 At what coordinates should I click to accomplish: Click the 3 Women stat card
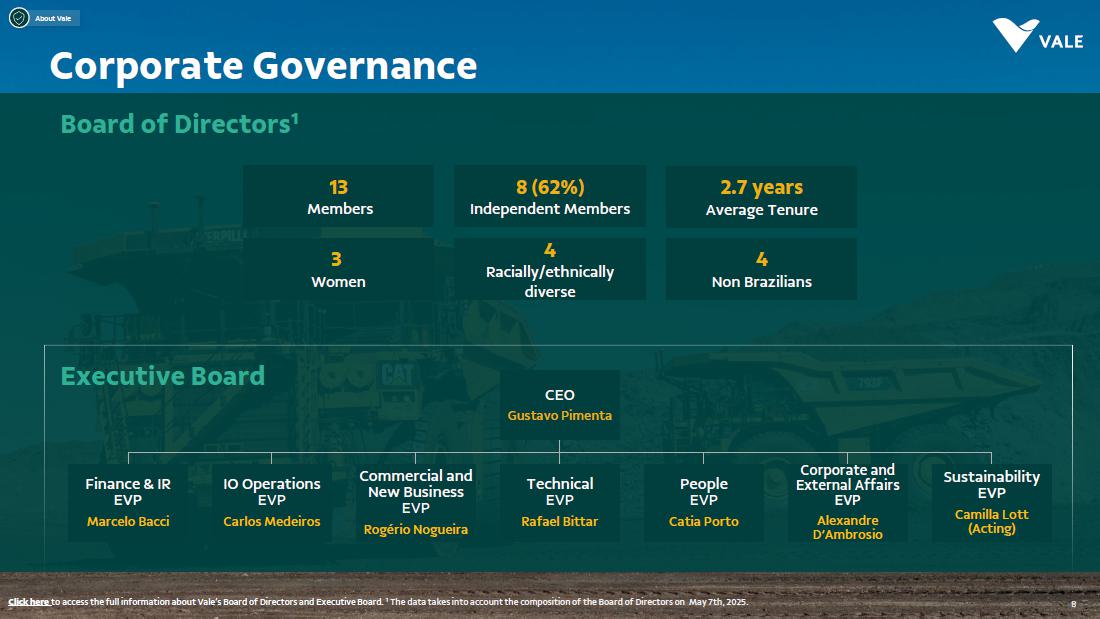(x=339, y=269)
